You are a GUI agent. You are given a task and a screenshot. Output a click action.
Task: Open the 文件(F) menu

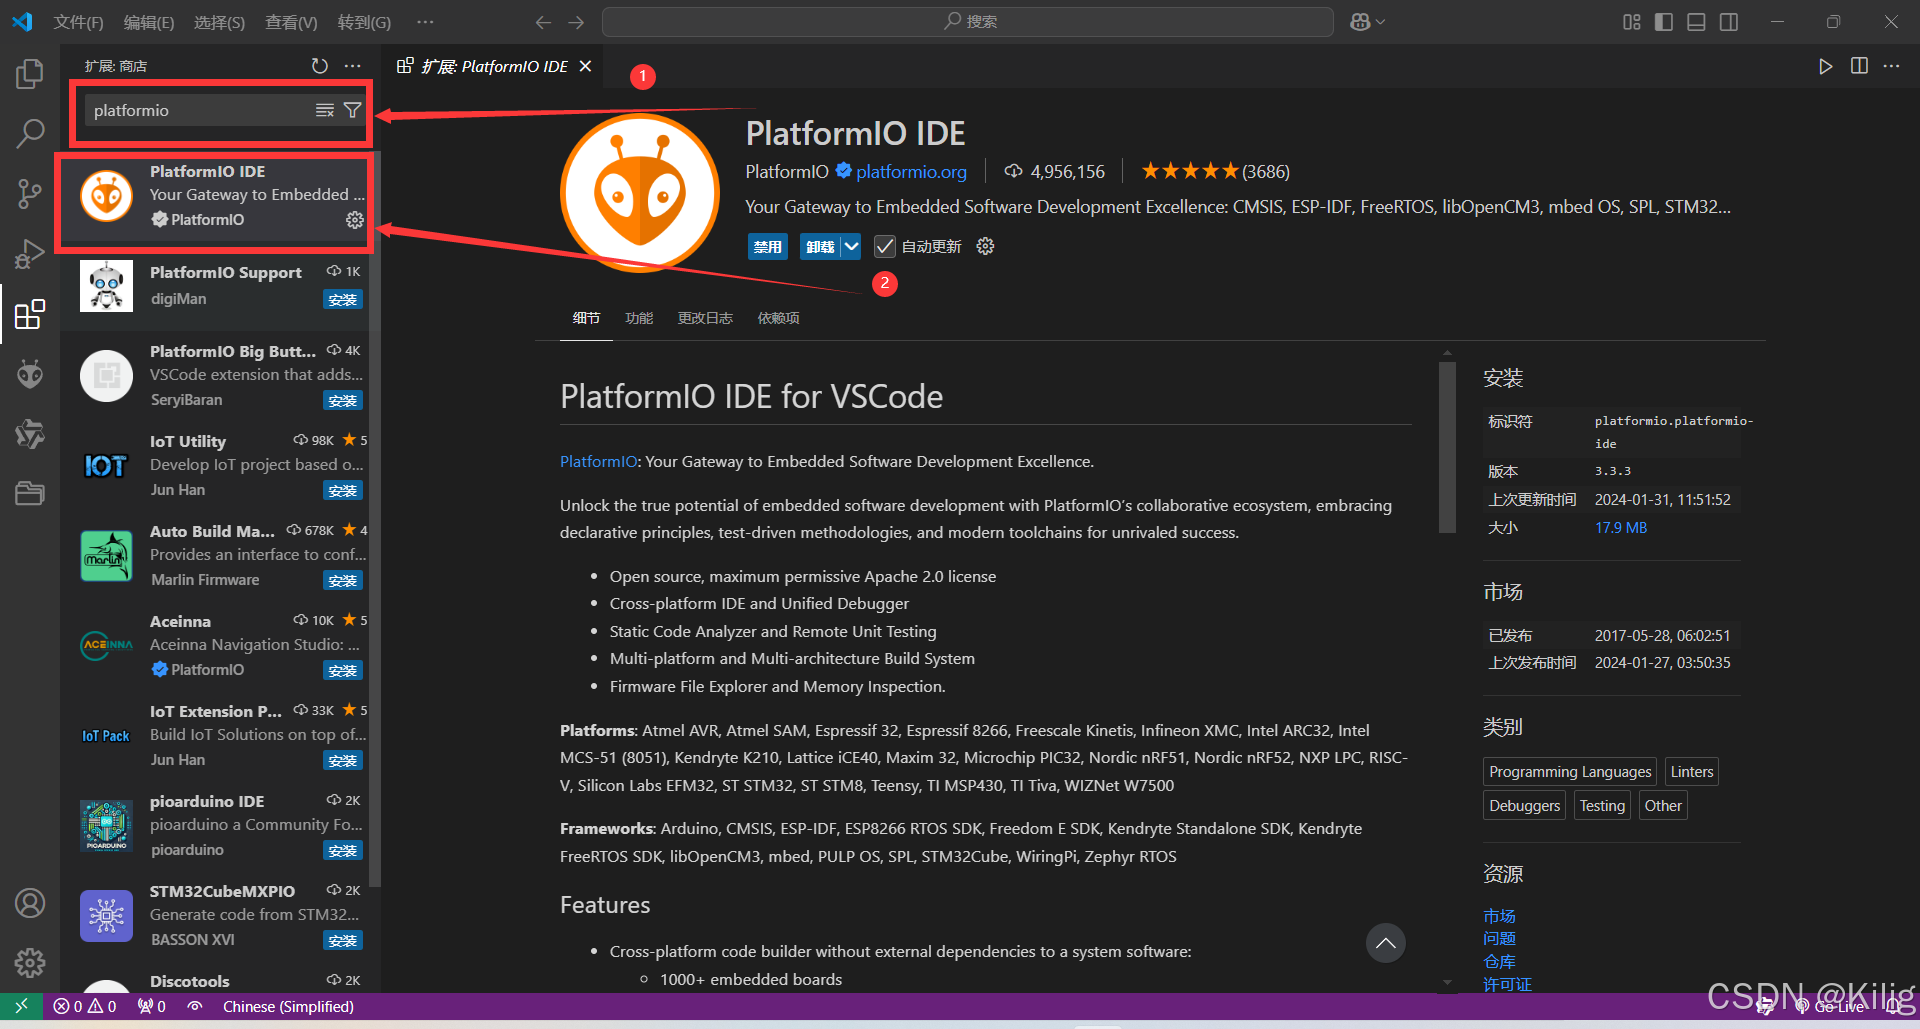(78, 22)
